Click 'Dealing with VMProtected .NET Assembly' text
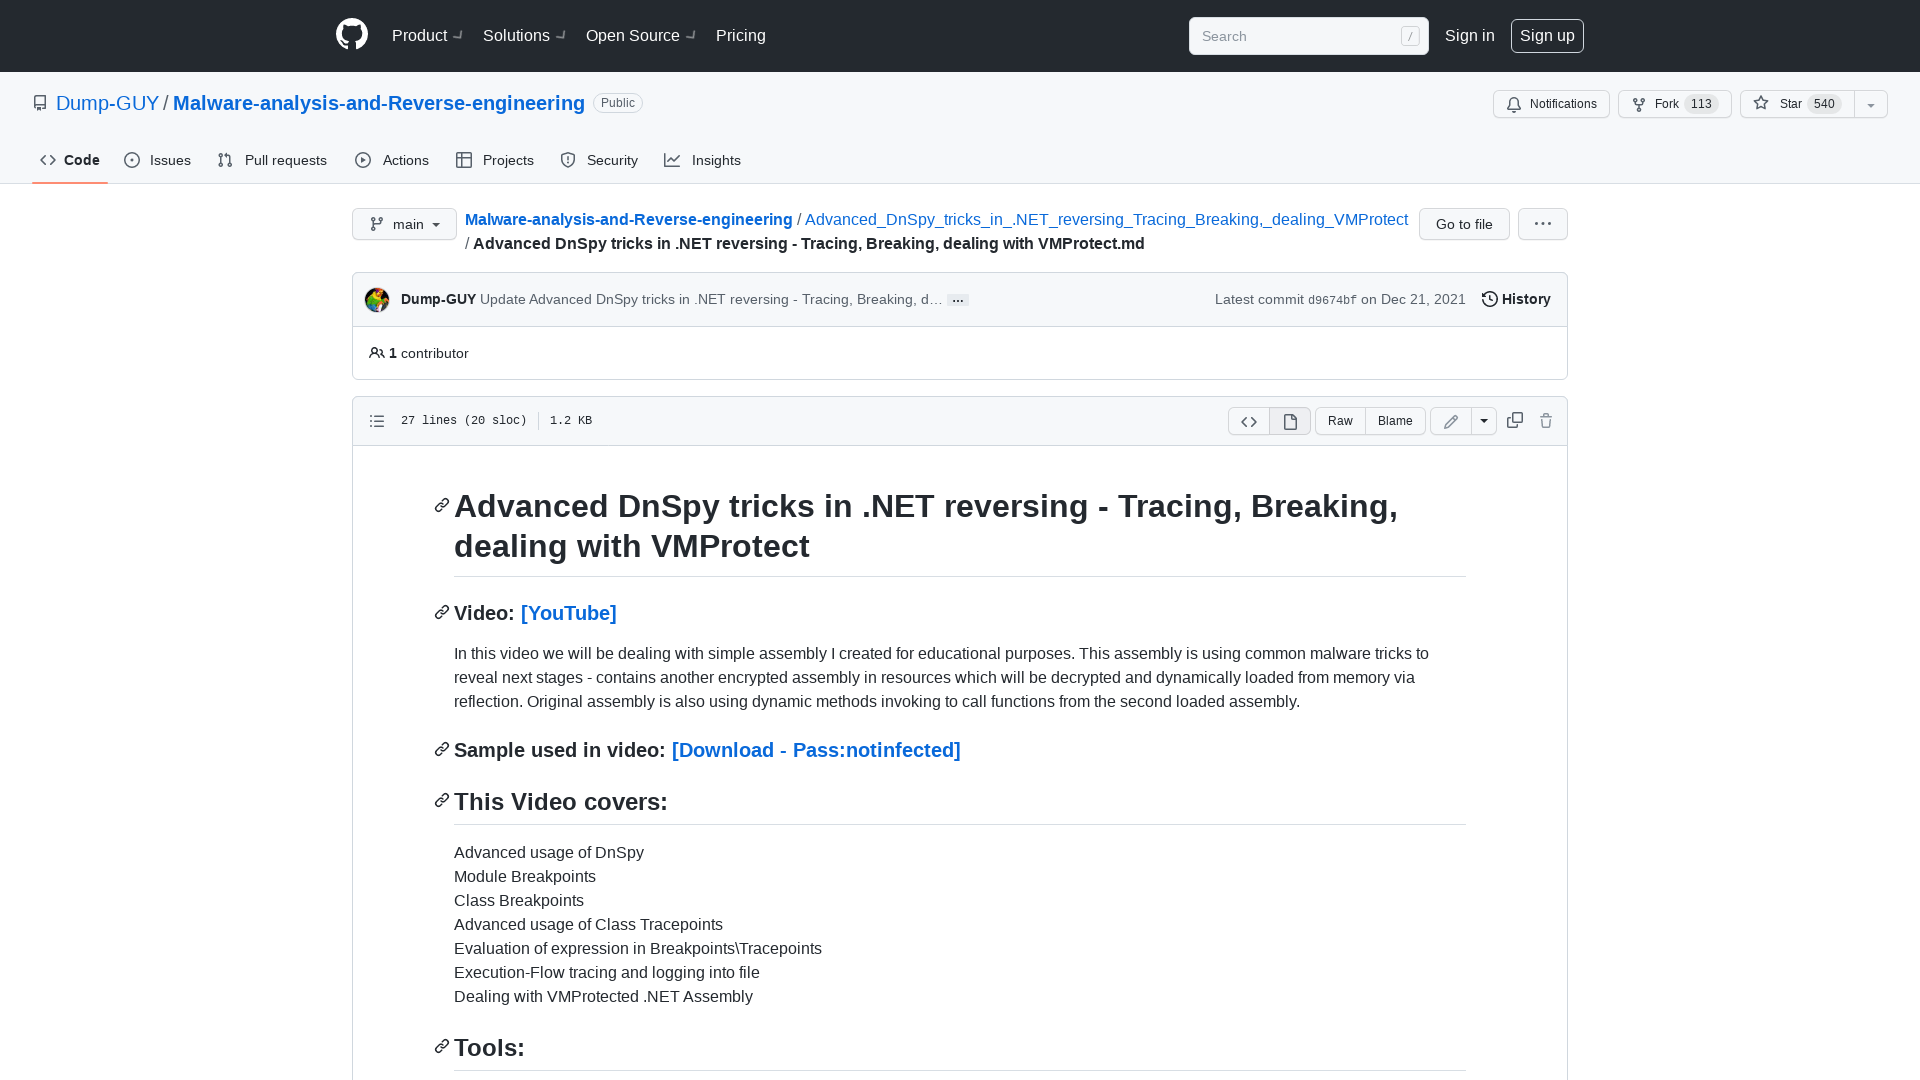This screenshot has height=1080, width=1920. (x=603, y=996)
